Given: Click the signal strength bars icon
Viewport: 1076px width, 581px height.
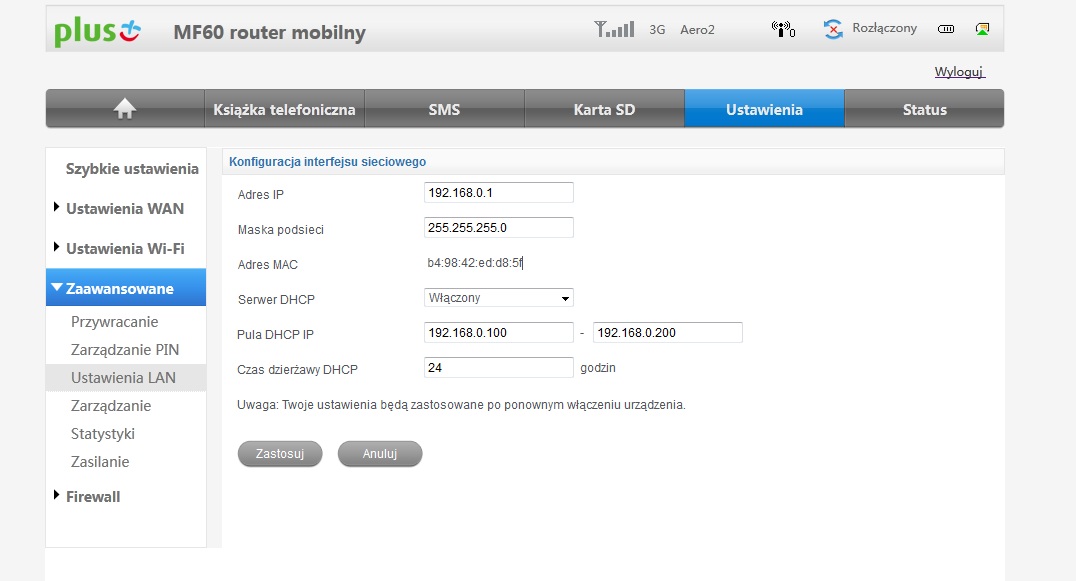Looking at the screenshot, I should 614,29.
